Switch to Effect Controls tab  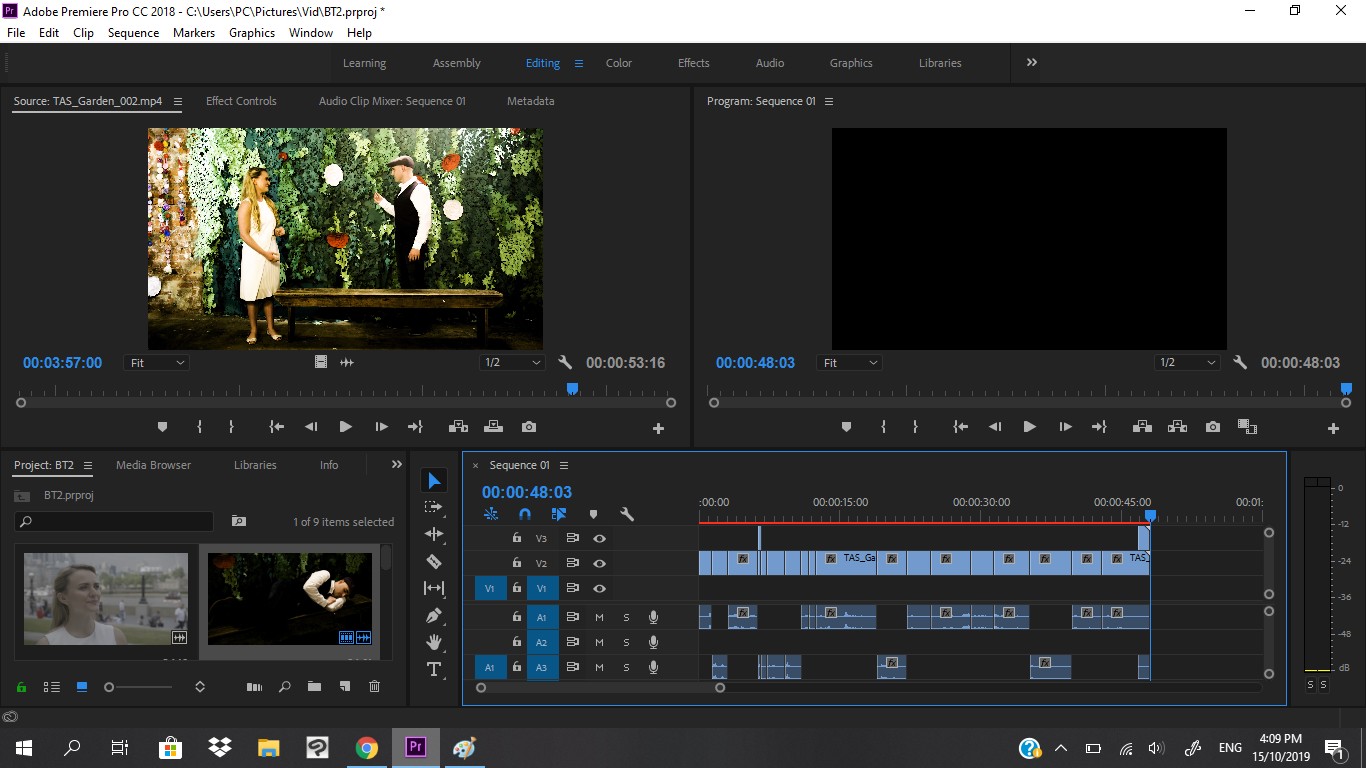[241, 101]
